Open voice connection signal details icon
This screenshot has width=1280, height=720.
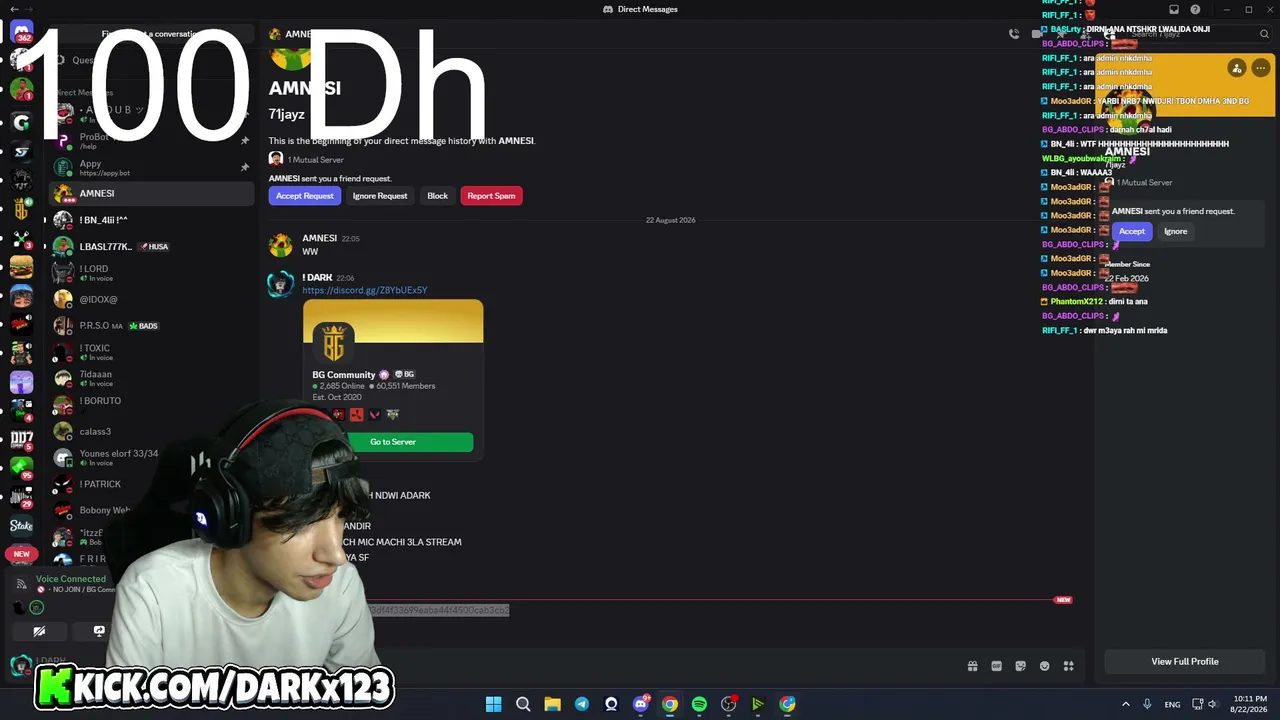coord(21,584)
